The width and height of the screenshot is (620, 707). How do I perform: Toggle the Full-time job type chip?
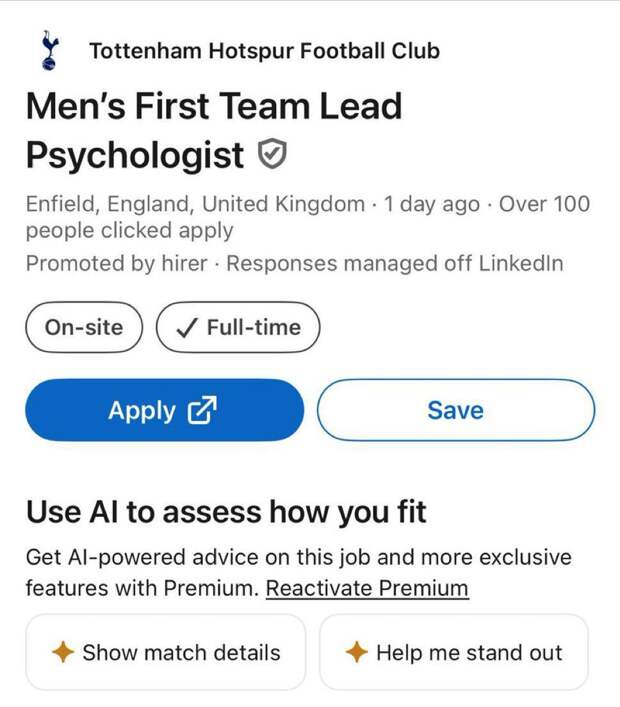238,328
